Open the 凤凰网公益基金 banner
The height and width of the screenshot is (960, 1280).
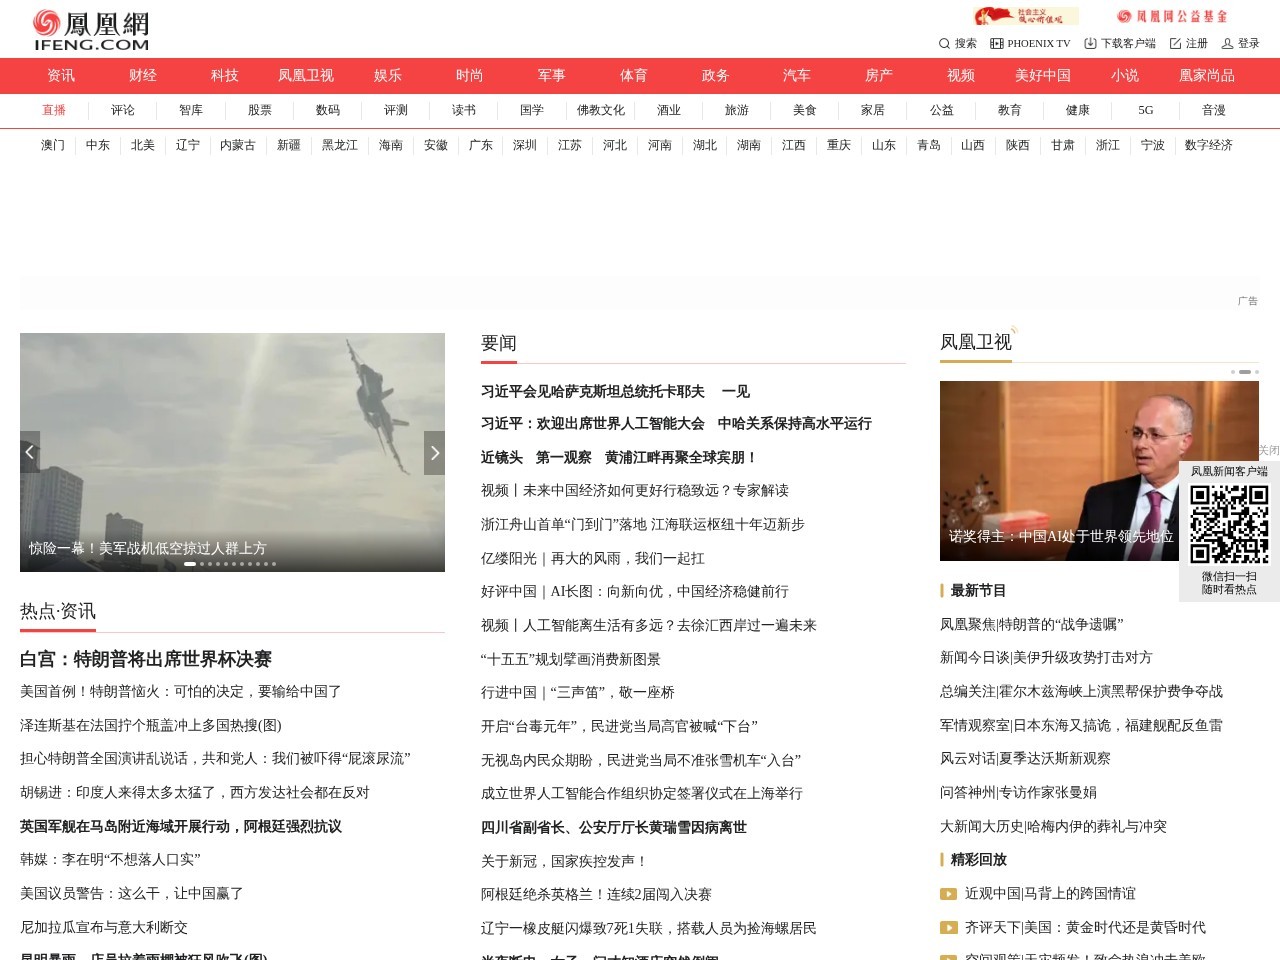1172,16
